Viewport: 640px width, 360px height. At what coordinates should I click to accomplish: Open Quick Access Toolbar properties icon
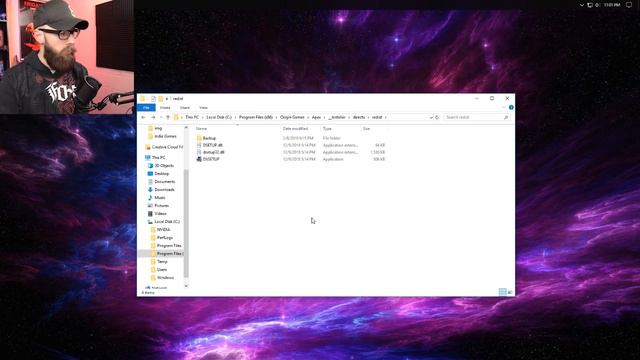click(x=153, y=99)
